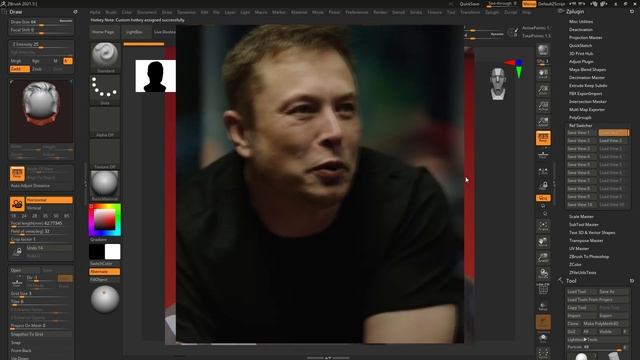Click the Frame icon in right shelf
This screenshot has width=640, height=360.
543,226
